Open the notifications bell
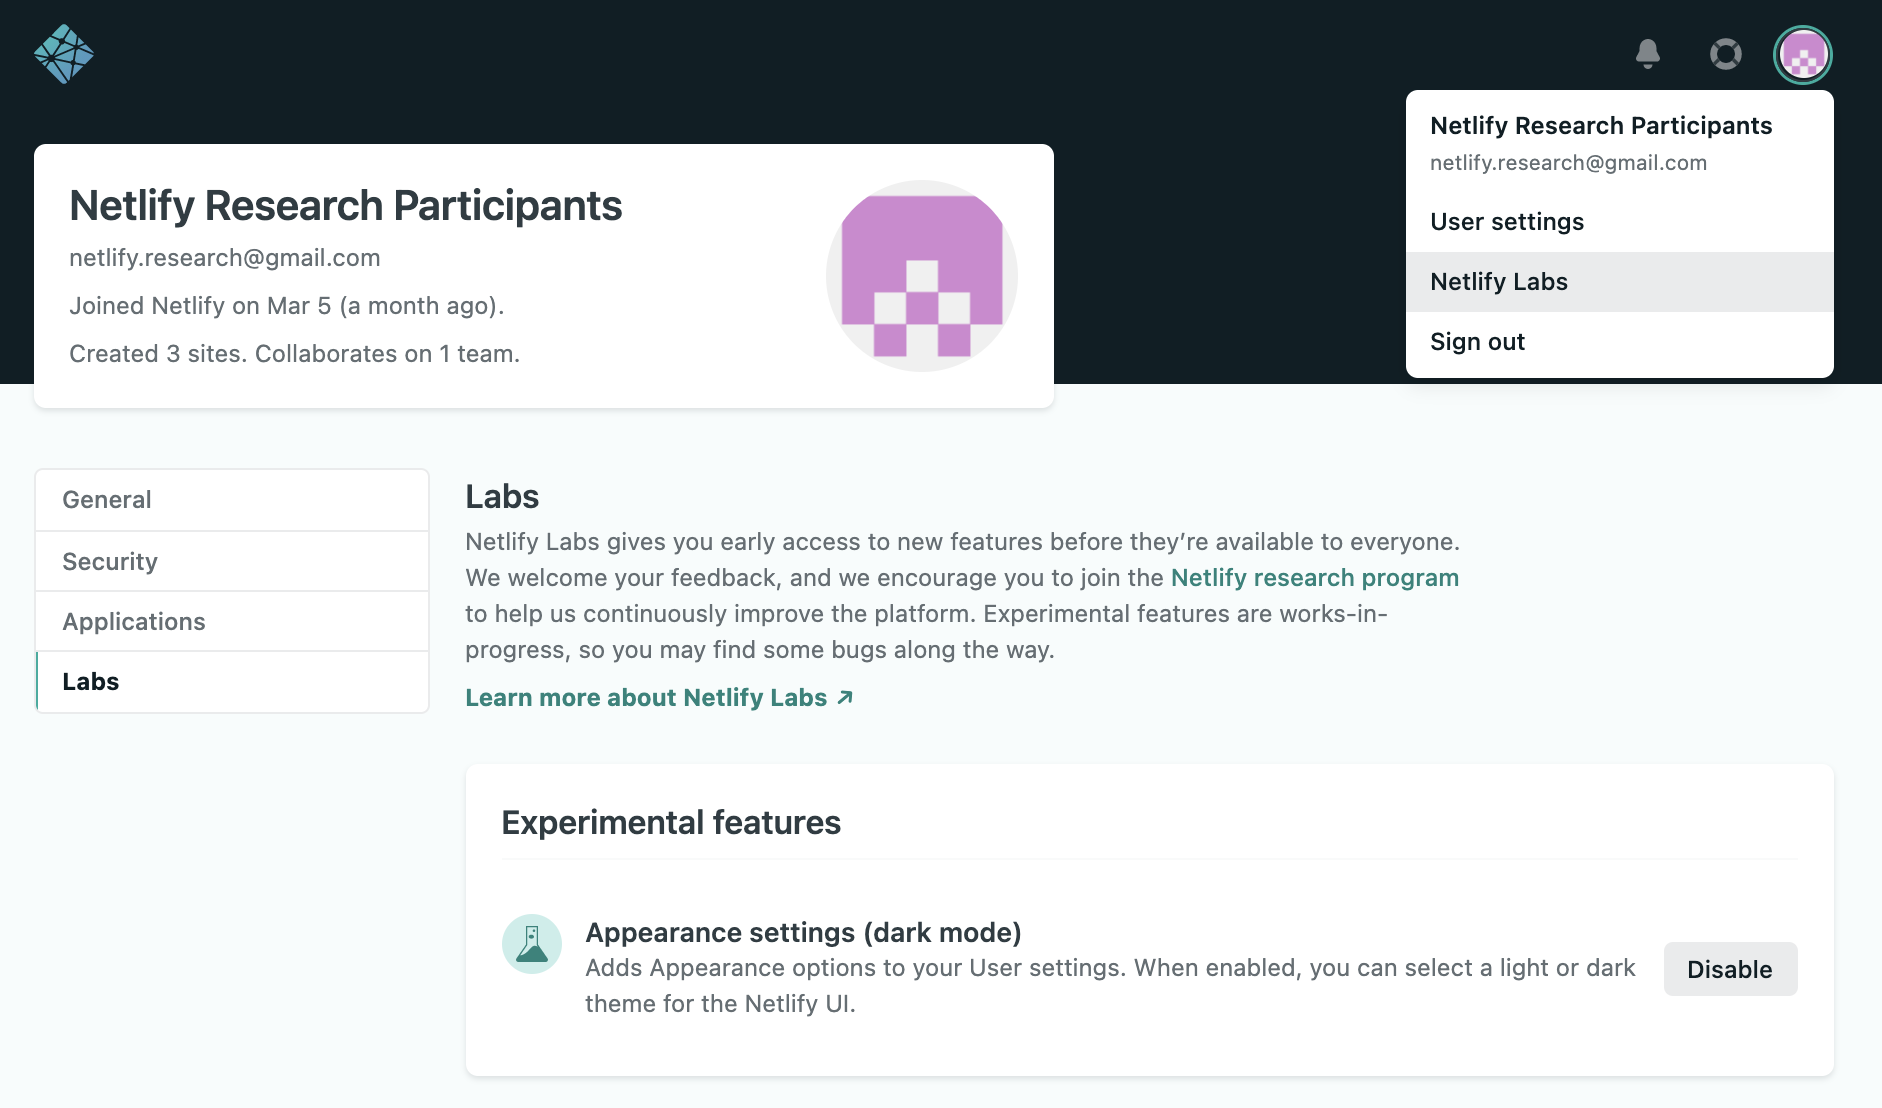 tap(1648, 54)
